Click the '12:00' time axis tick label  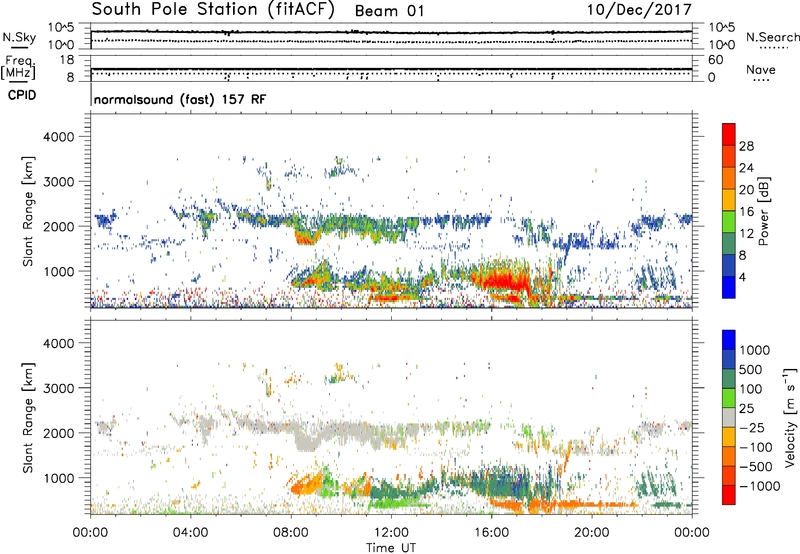[x=391, y=533]
